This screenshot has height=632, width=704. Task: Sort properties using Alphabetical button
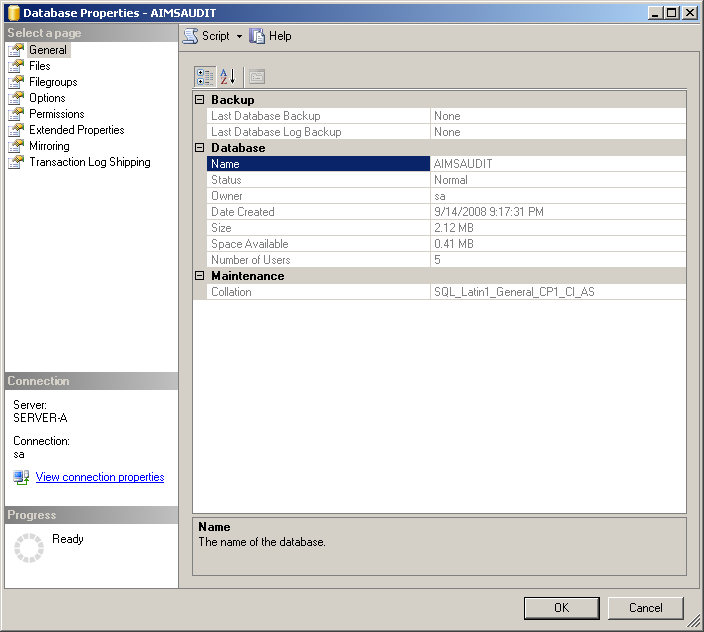227,77
